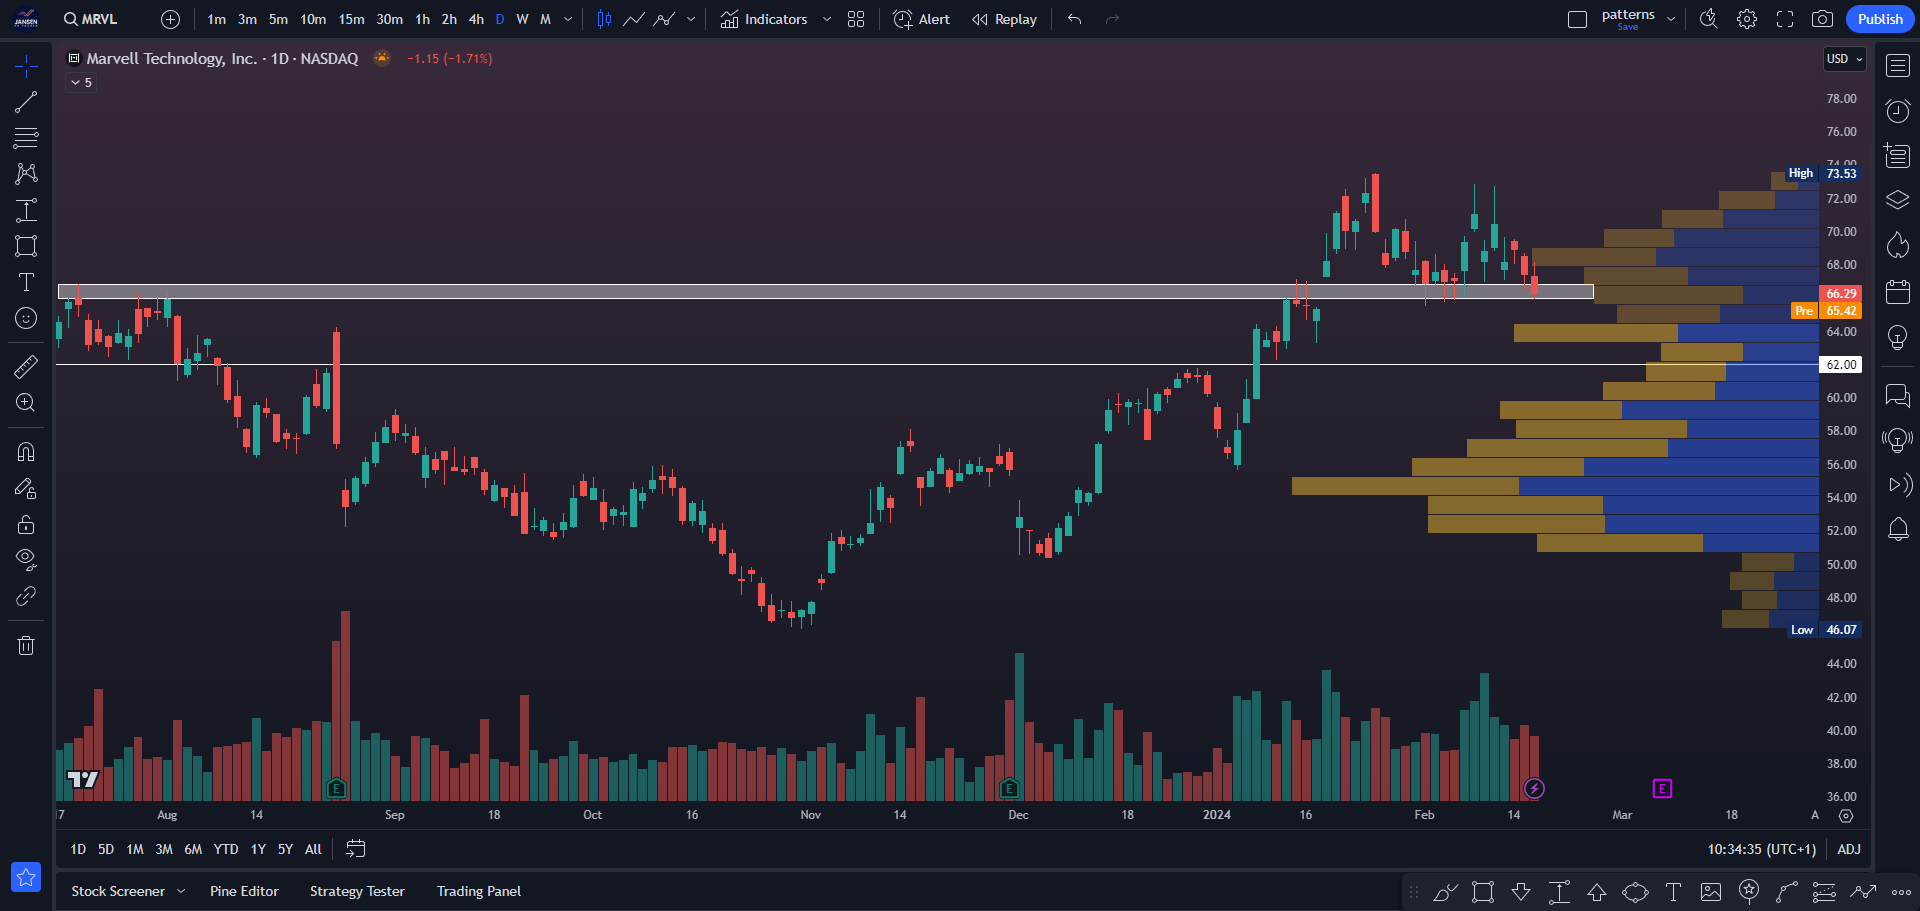Open the hotlists flame panel
Screen dimensions: 1920x911
point(1898,245)
